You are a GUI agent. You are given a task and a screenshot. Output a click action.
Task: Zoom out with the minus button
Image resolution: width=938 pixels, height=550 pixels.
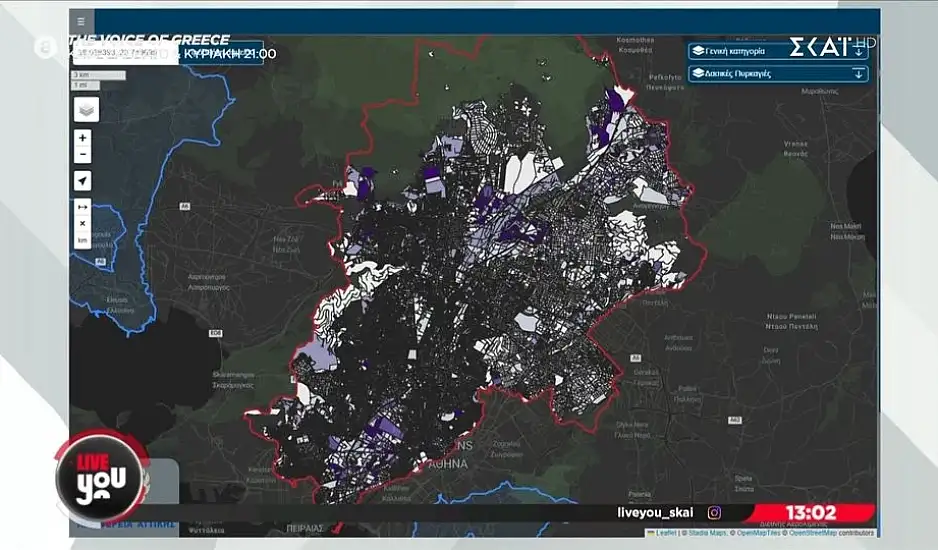[82, 154]
